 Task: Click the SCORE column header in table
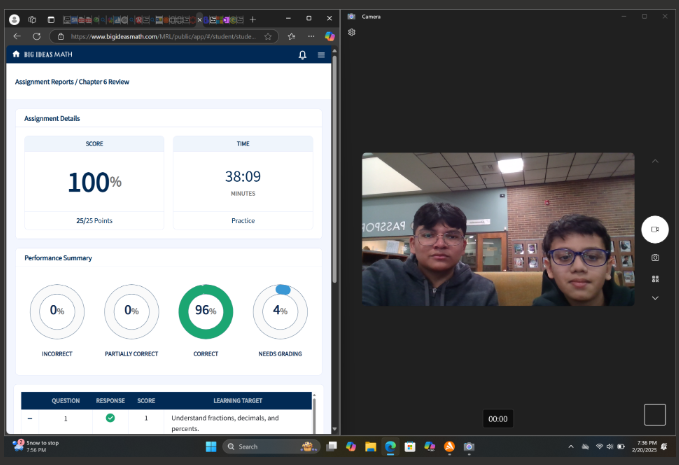(x=146, y=400)
